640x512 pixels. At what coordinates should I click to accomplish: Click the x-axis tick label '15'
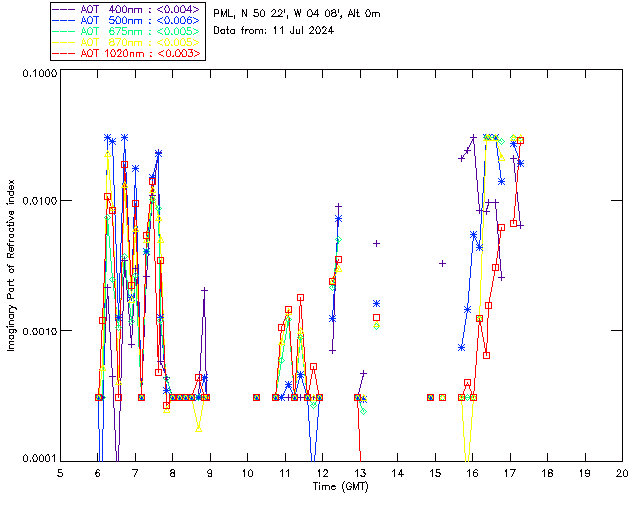(435, 473)
